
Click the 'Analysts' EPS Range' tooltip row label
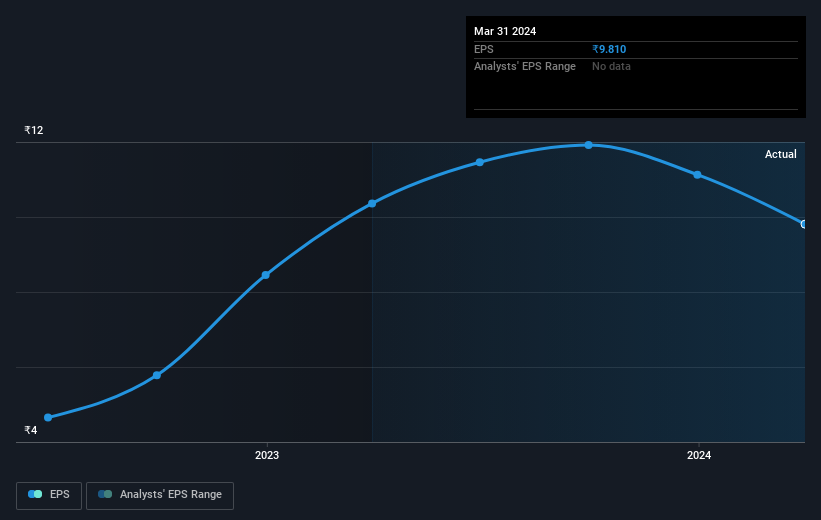(525, 67)
